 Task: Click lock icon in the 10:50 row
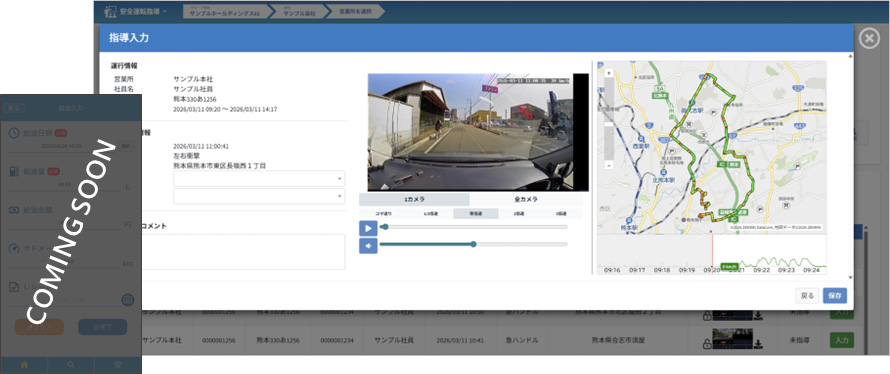pyautogui.click(x=707, y=316)
